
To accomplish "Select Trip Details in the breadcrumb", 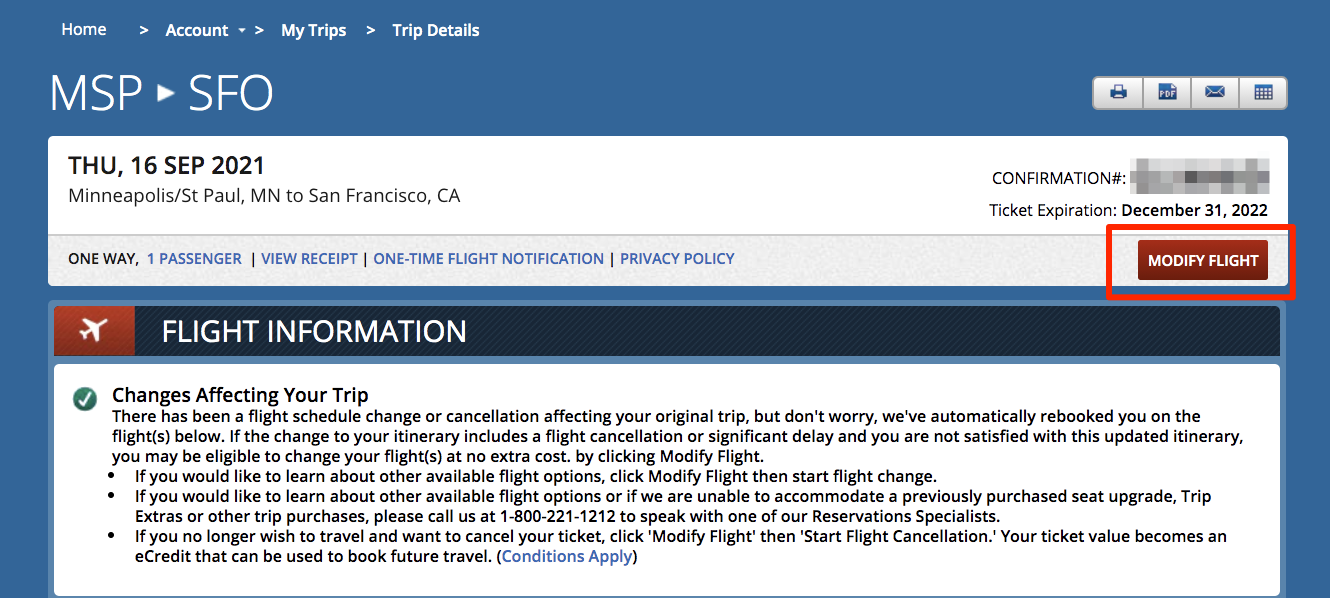I will tap(435, 30).
